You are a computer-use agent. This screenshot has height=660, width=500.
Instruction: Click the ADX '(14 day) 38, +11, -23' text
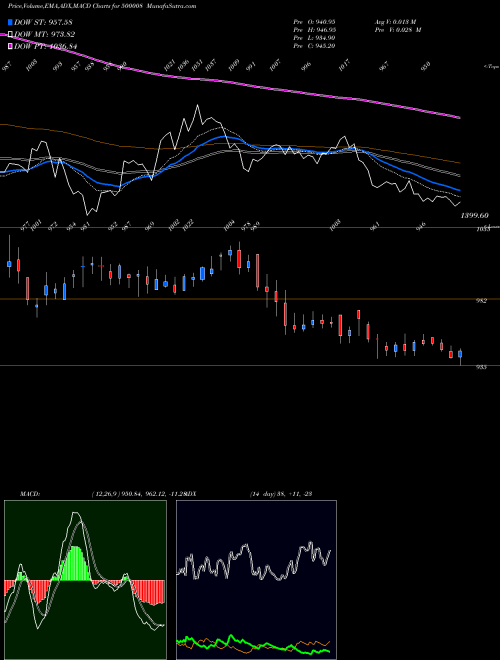[281, 494]
